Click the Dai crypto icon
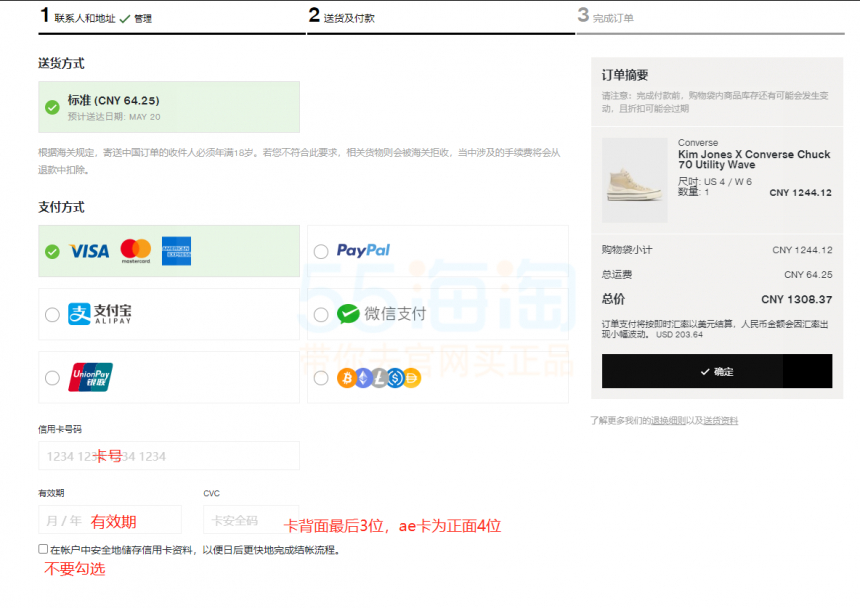Viewport: 860px width, 608px height. [412, 378]
